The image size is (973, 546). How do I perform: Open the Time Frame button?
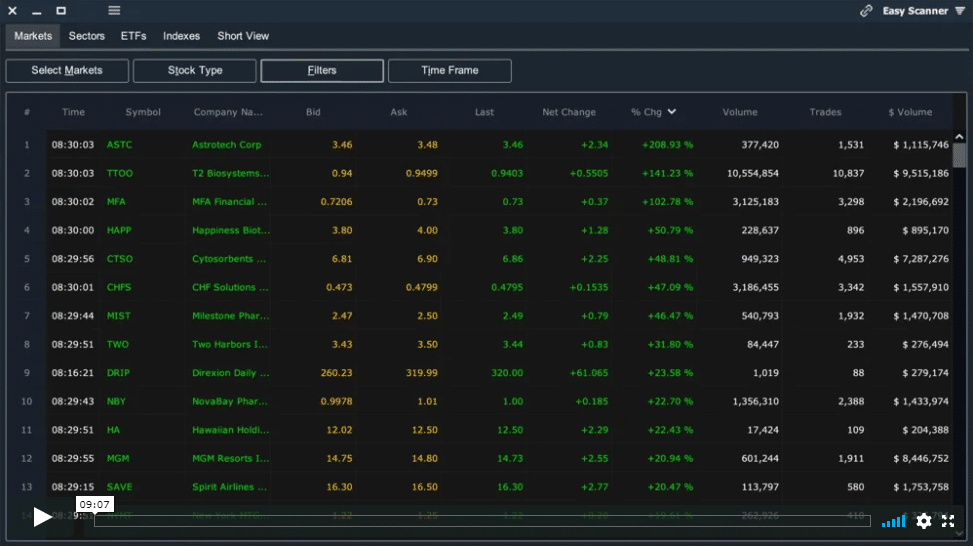tap(450, 71)
